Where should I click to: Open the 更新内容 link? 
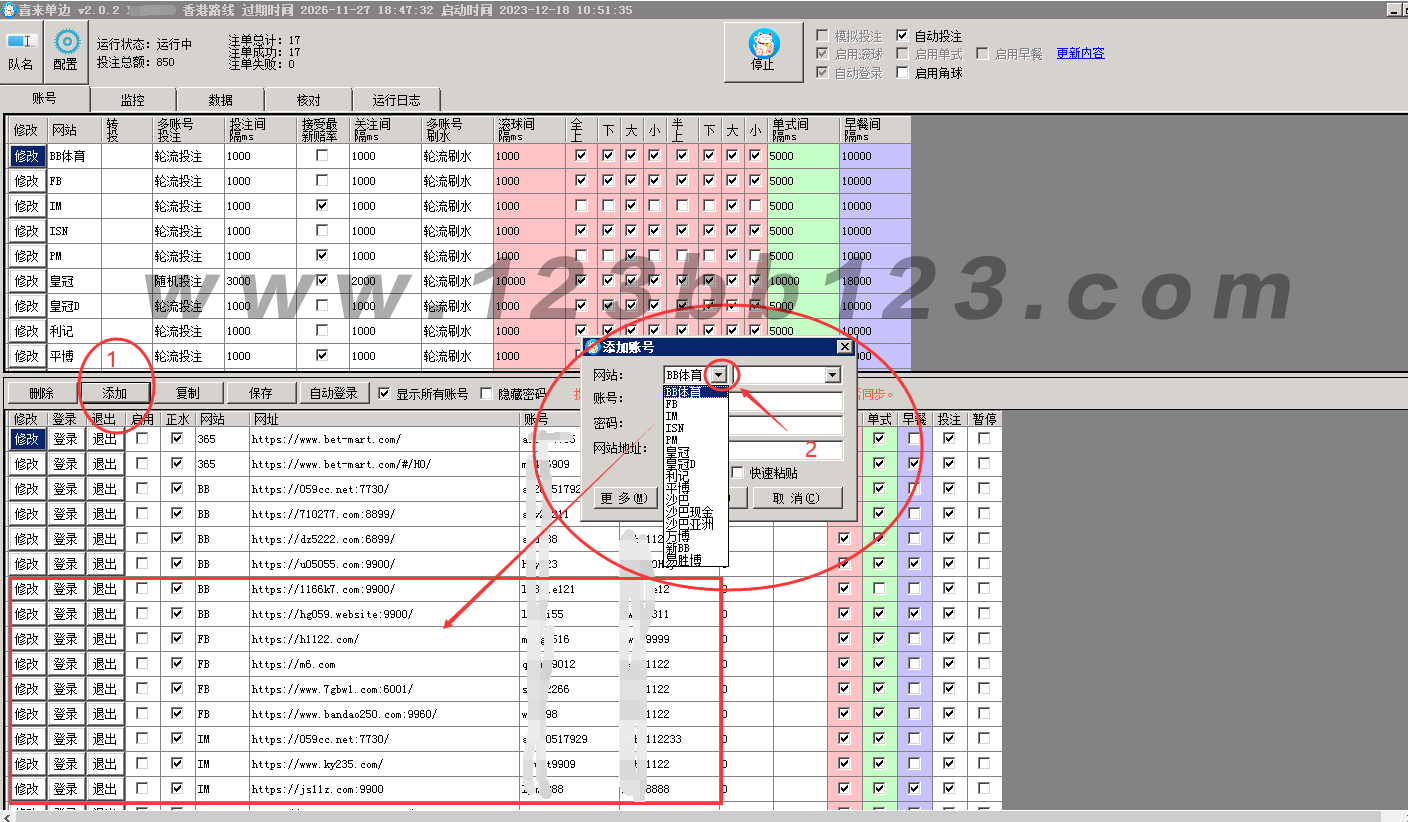(1081, 54)
